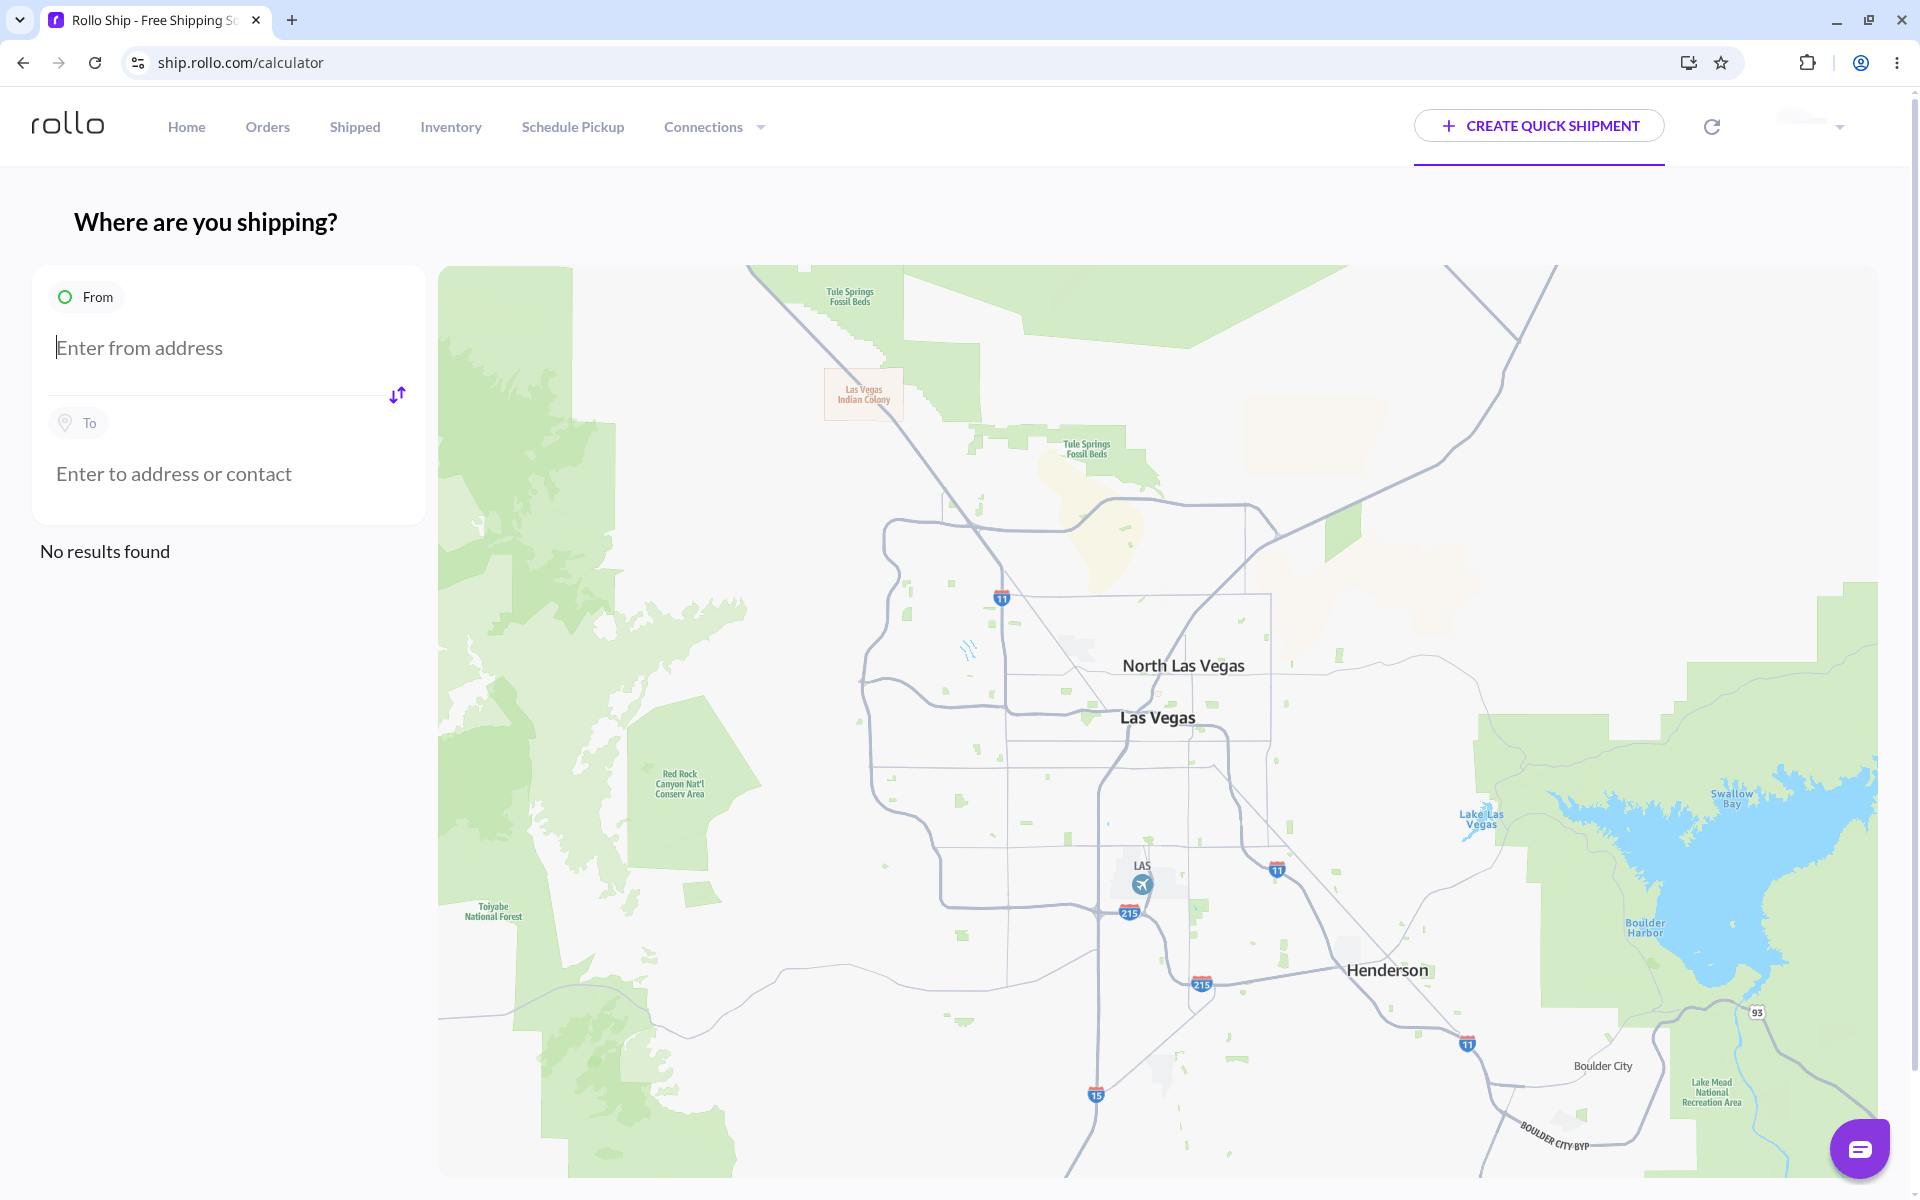The width and height of the screenshot is (1920, 1200).
Task: Click the To location pin icon
Action: (x=65, y=423)
